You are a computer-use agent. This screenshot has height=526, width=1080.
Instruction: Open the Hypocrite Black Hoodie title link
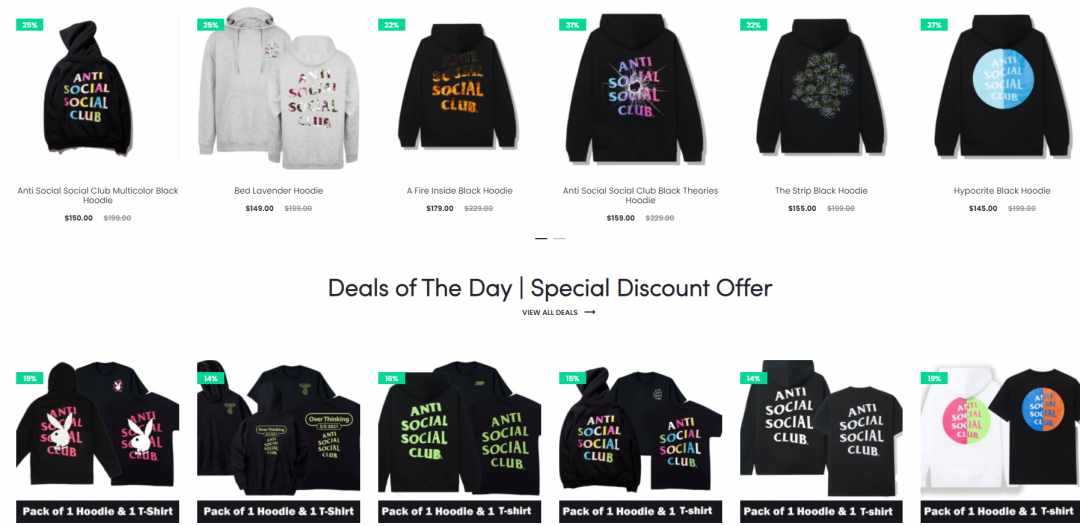pyautogui.click(x=1002, y=191)
